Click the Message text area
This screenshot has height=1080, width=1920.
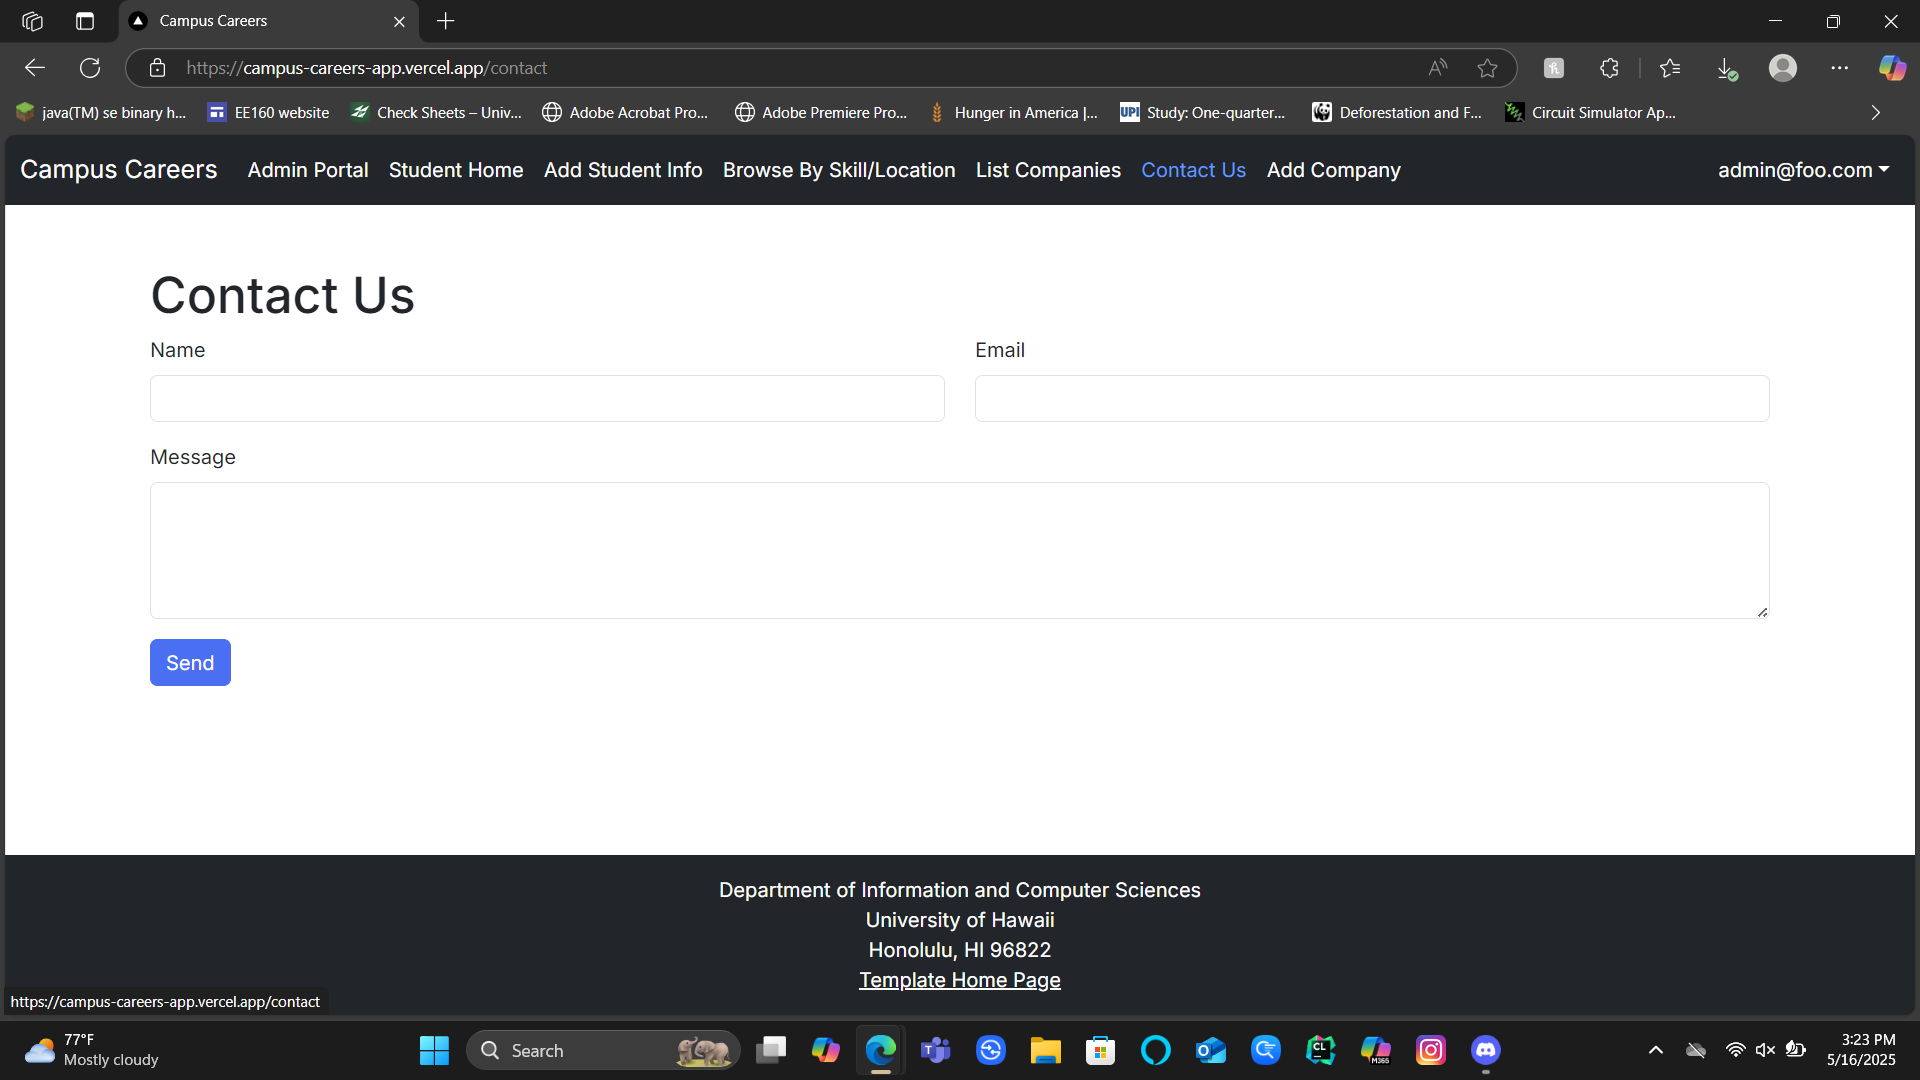tap(959, 550)
